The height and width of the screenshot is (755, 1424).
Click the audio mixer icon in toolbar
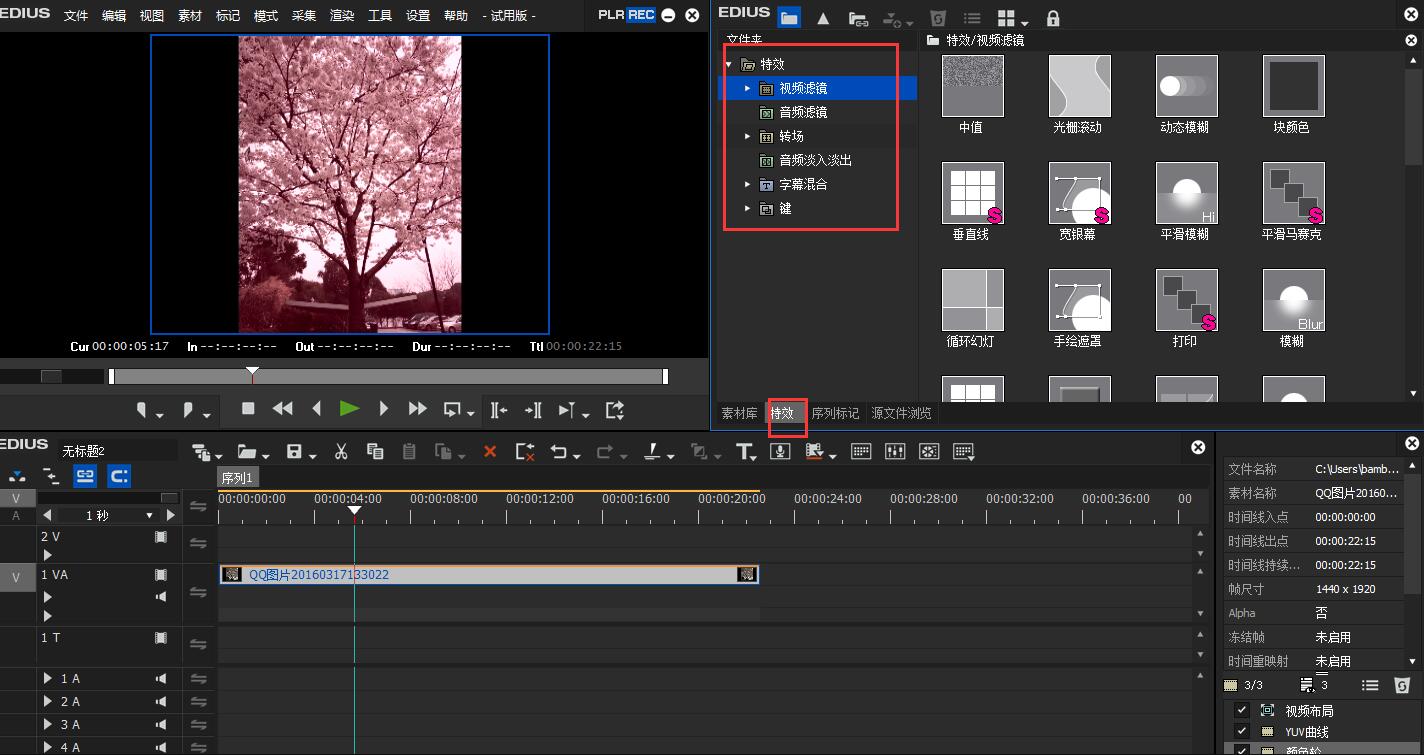pyautogui.click(x=894, y=452)
